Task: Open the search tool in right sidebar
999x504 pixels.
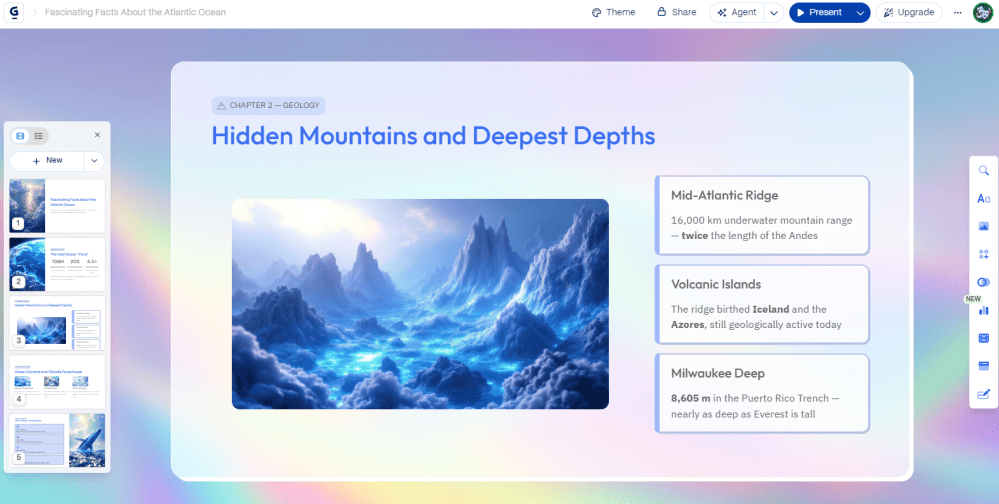Action: pos(984,171)
